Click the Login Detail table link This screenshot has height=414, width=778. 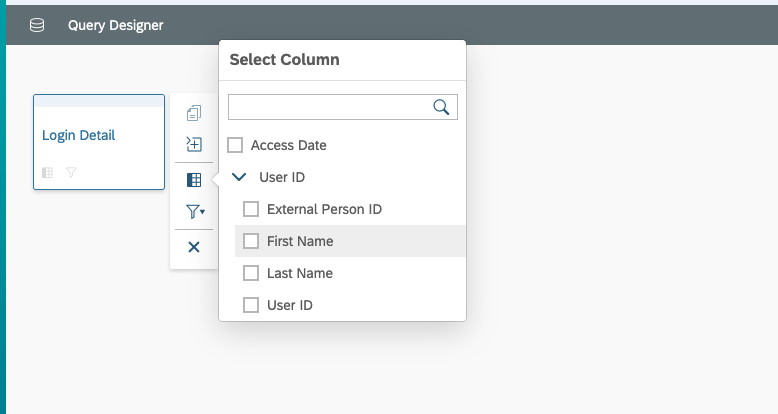tap(78, 135)
